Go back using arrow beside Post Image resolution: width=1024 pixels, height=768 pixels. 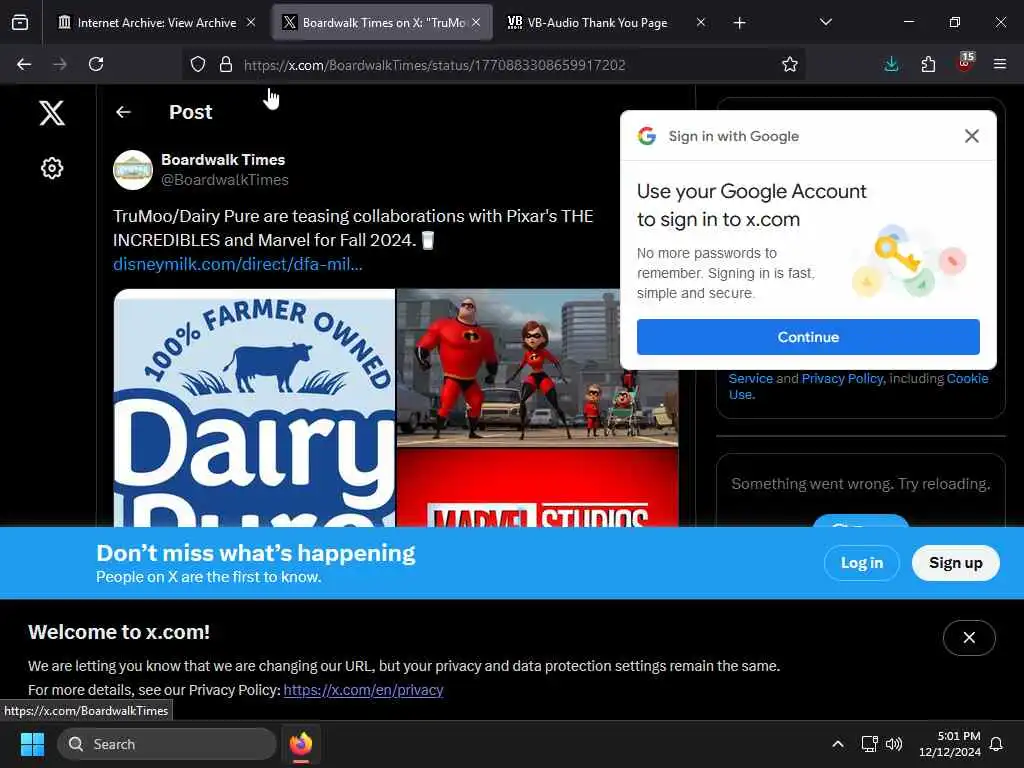(x=123, y=112)
